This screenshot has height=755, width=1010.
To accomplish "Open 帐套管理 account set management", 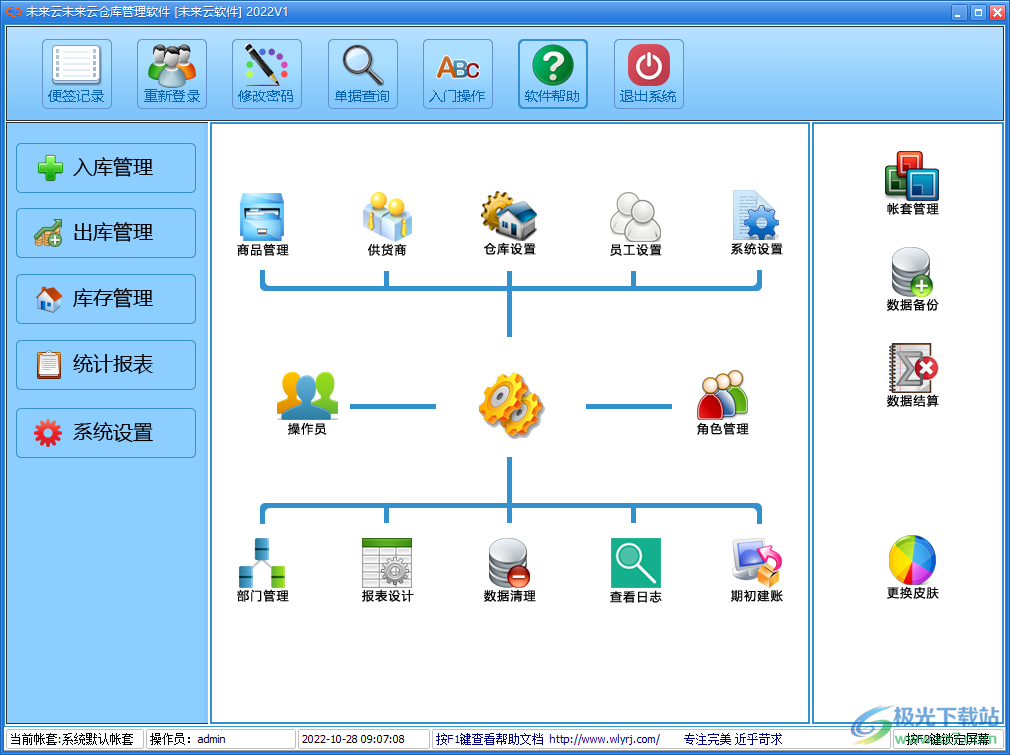I will [912, 184].
